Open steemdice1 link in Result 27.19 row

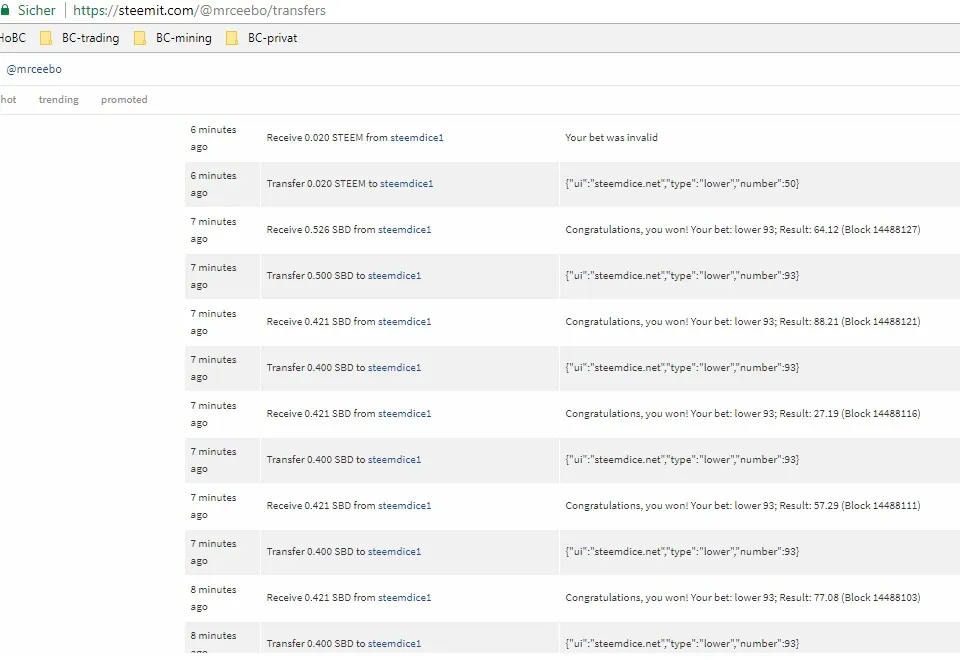pos(405,413)
